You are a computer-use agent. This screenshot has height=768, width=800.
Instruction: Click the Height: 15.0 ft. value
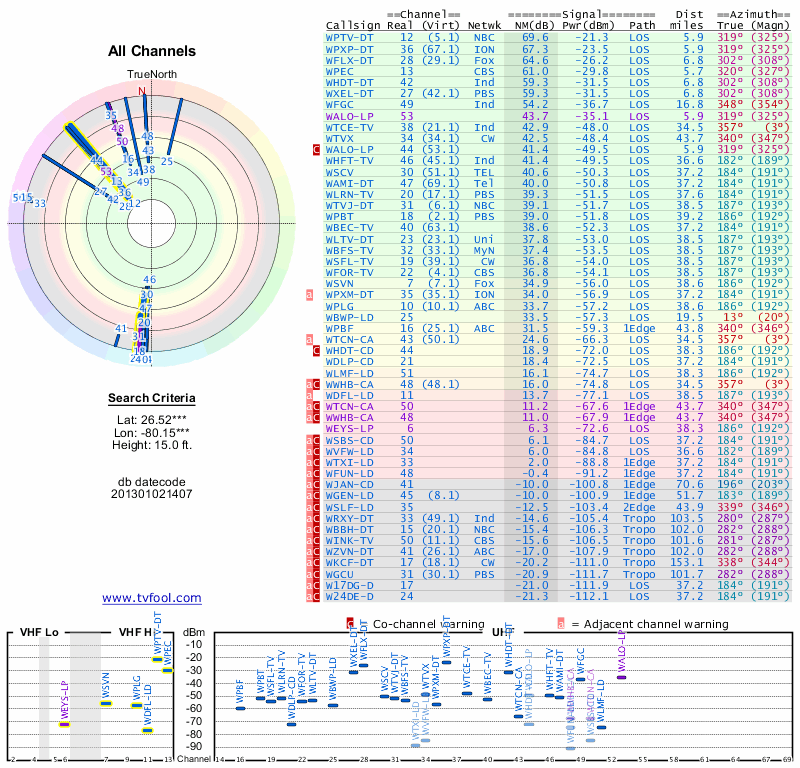click(152, 445)
